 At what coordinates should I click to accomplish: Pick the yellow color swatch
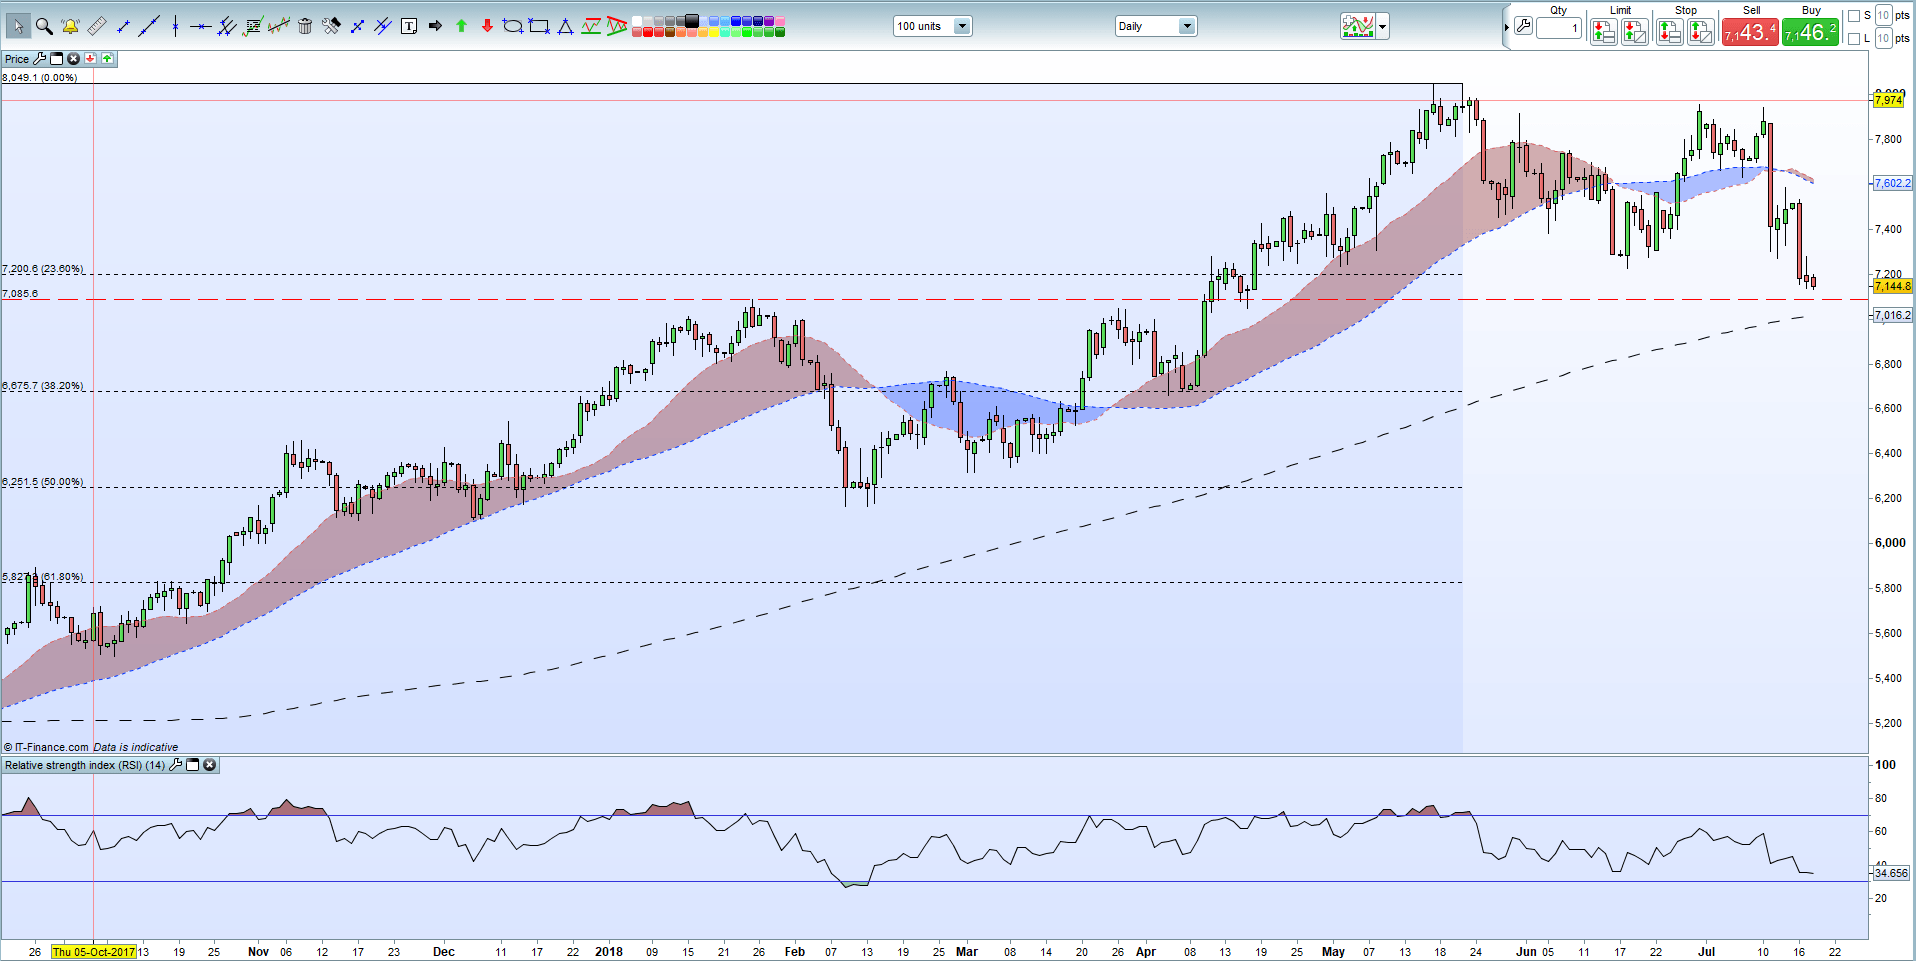click(x=713, y=32)
